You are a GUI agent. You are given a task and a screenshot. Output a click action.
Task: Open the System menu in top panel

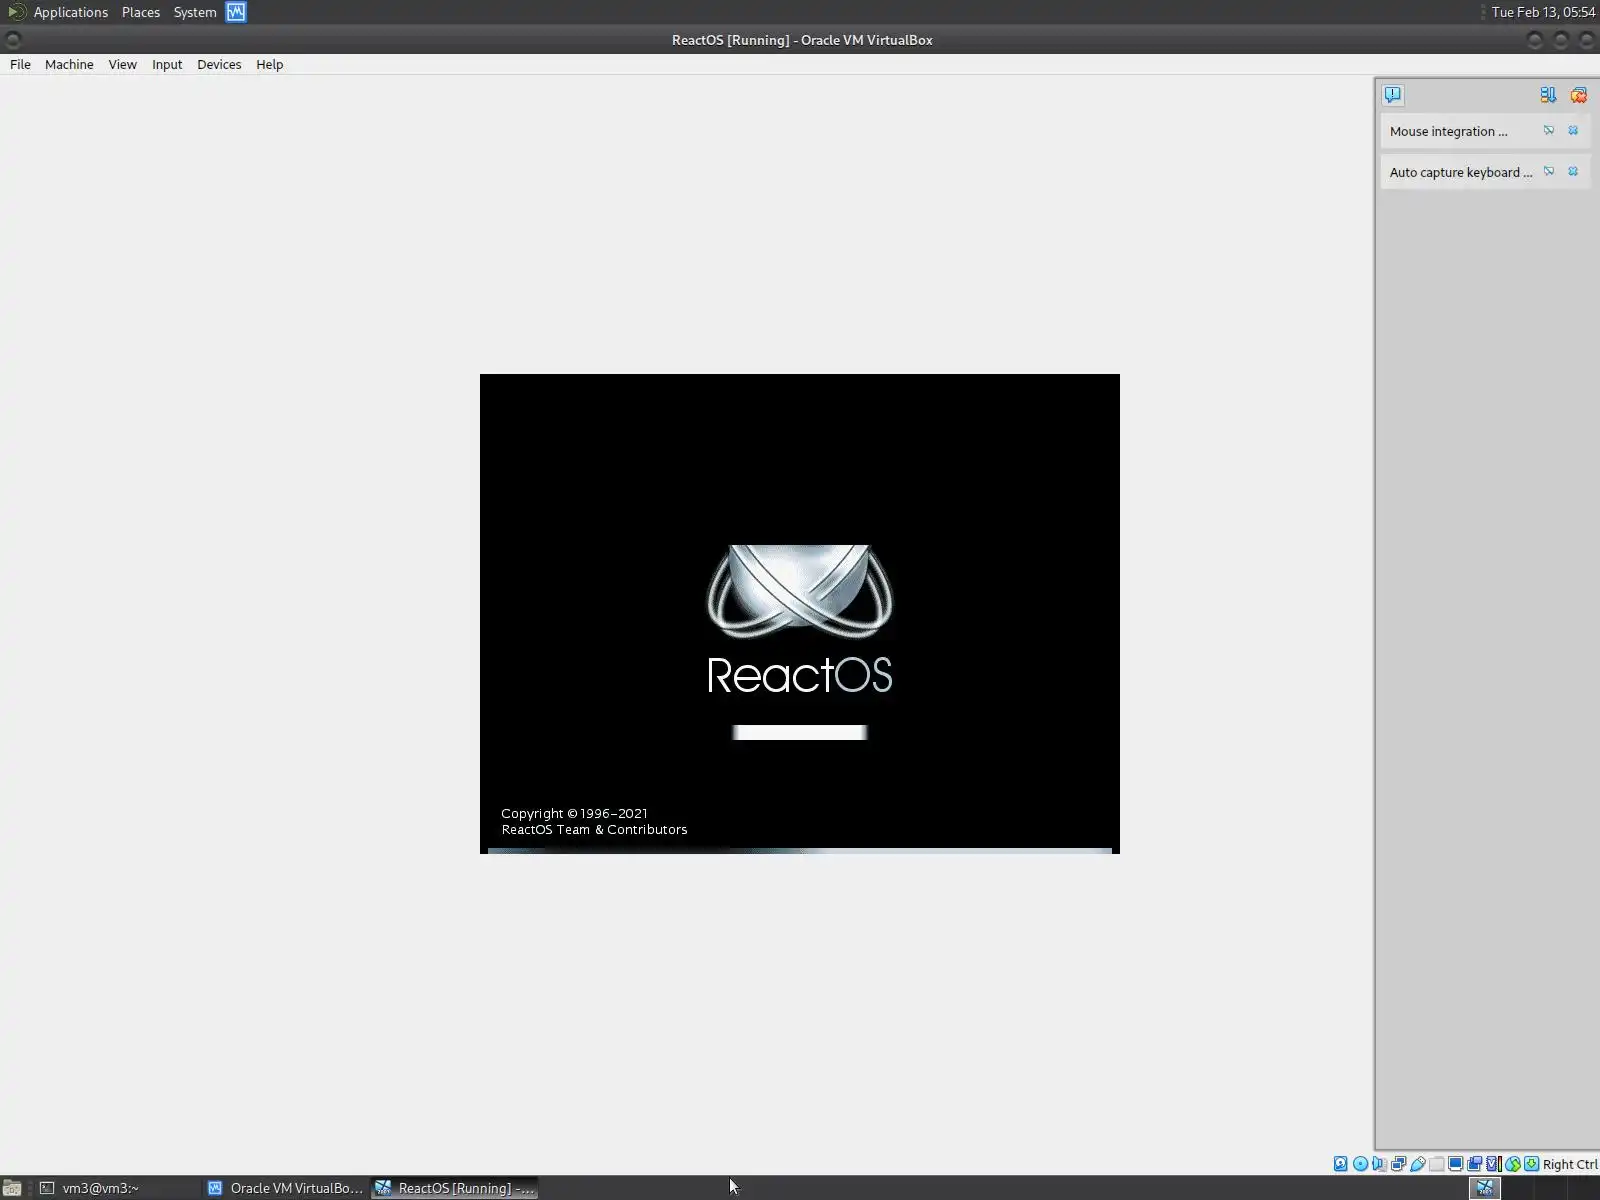[195, 12]
